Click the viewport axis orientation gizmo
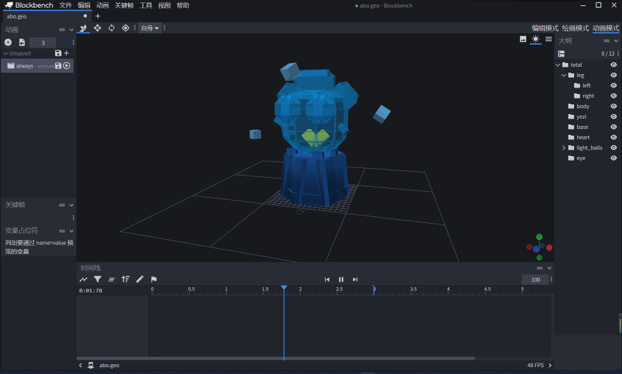Screen dimensions: 622x374 pyautogui.click(x=539, y=247)
